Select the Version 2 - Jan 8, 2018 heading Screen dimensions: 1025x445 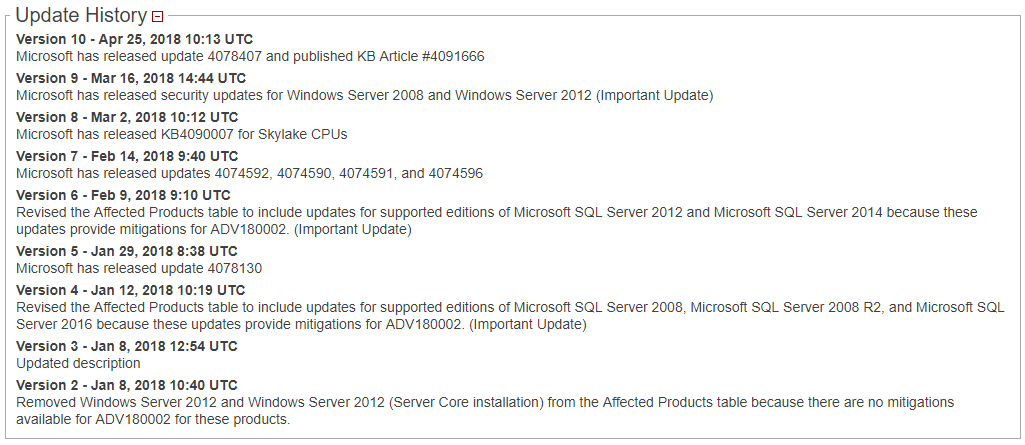pyautogui.click(x=127, y=386)
